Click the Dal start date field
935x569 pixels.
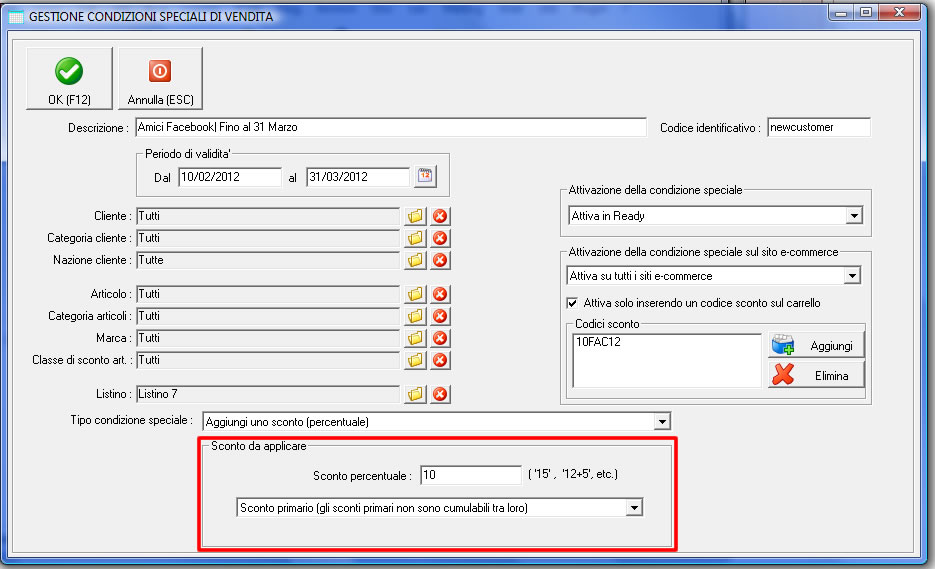coord(230,177)
